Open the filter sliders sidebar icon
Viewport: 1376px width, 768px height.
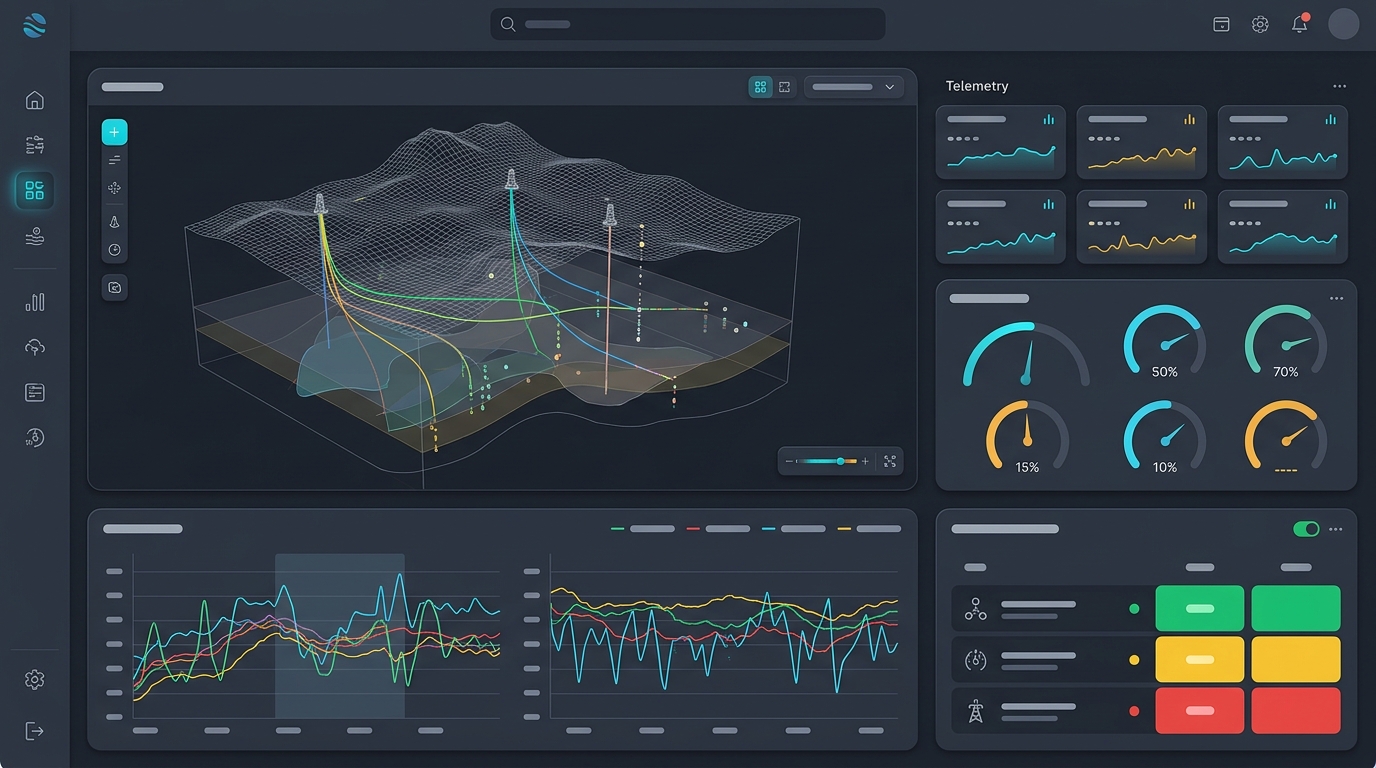pyautogui.click(x=34, y=146)
